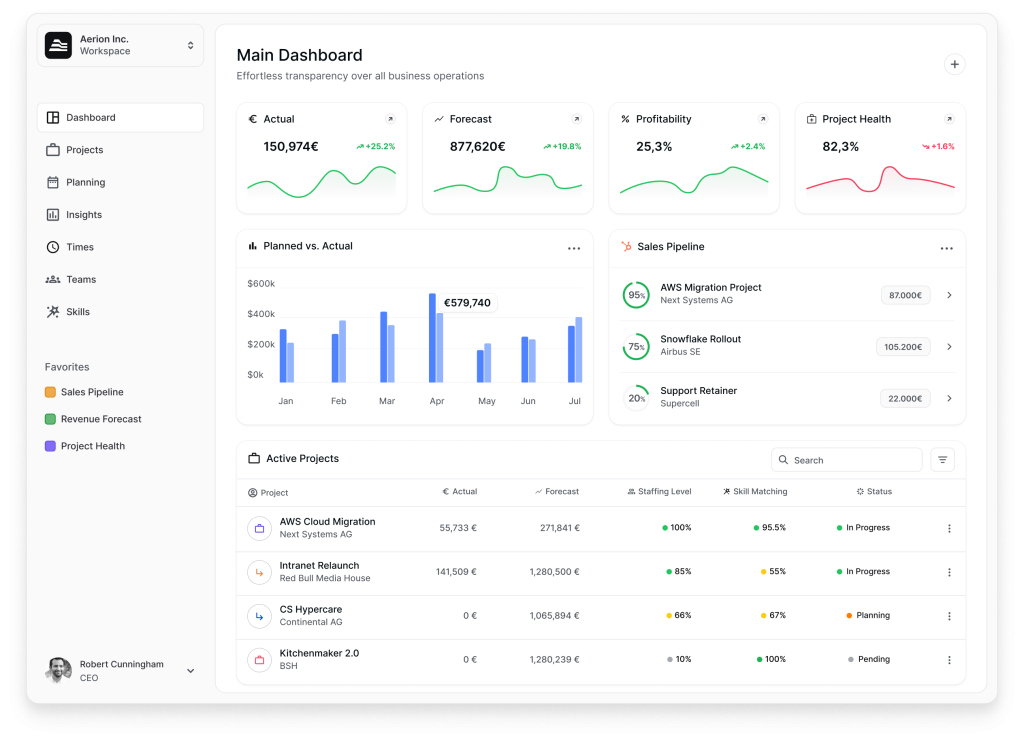Click the plus icon beside Main Dashboard
The width and height of the screenshot is (1024, 743).
tap(954, 64)
